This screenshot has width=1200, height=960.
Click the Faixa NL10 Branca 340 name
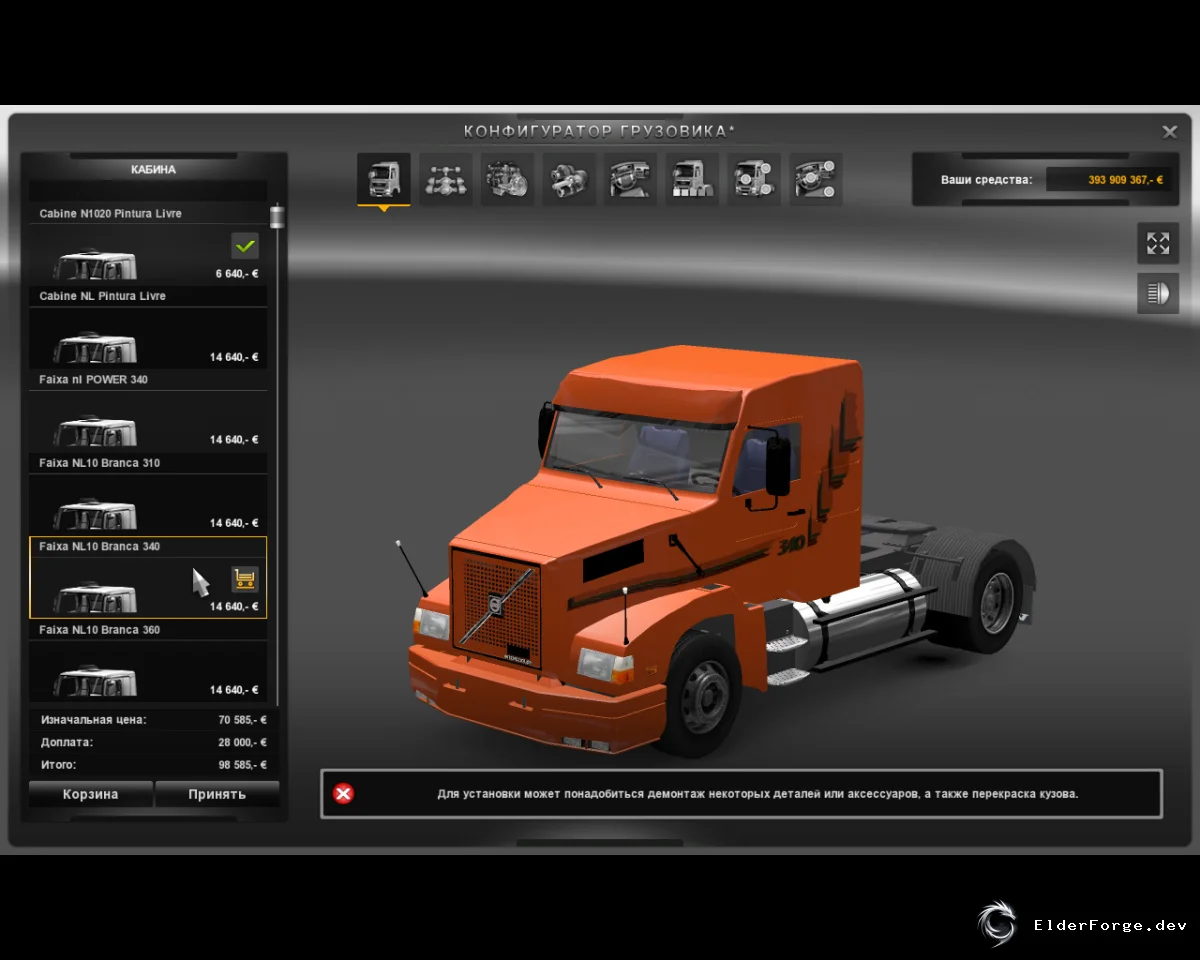point(100,547)
